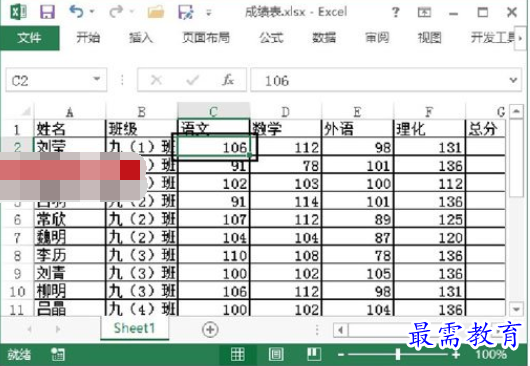Open the undo history dropdown arrow

coord(92,12)
